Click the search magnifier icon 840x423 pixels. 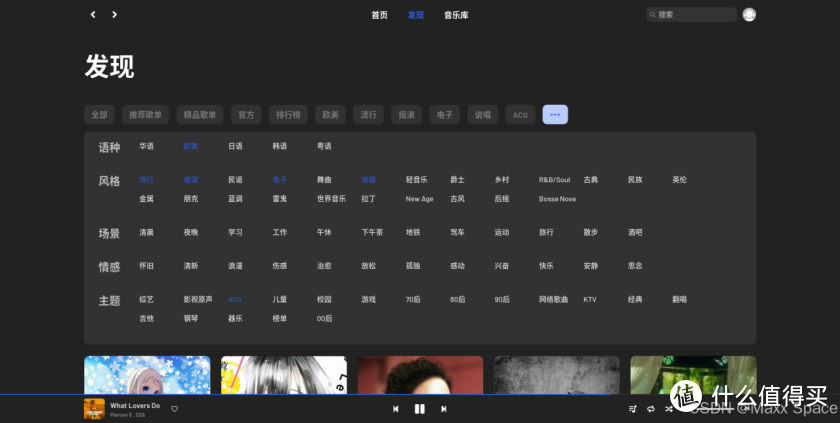[x=652, y=15]
